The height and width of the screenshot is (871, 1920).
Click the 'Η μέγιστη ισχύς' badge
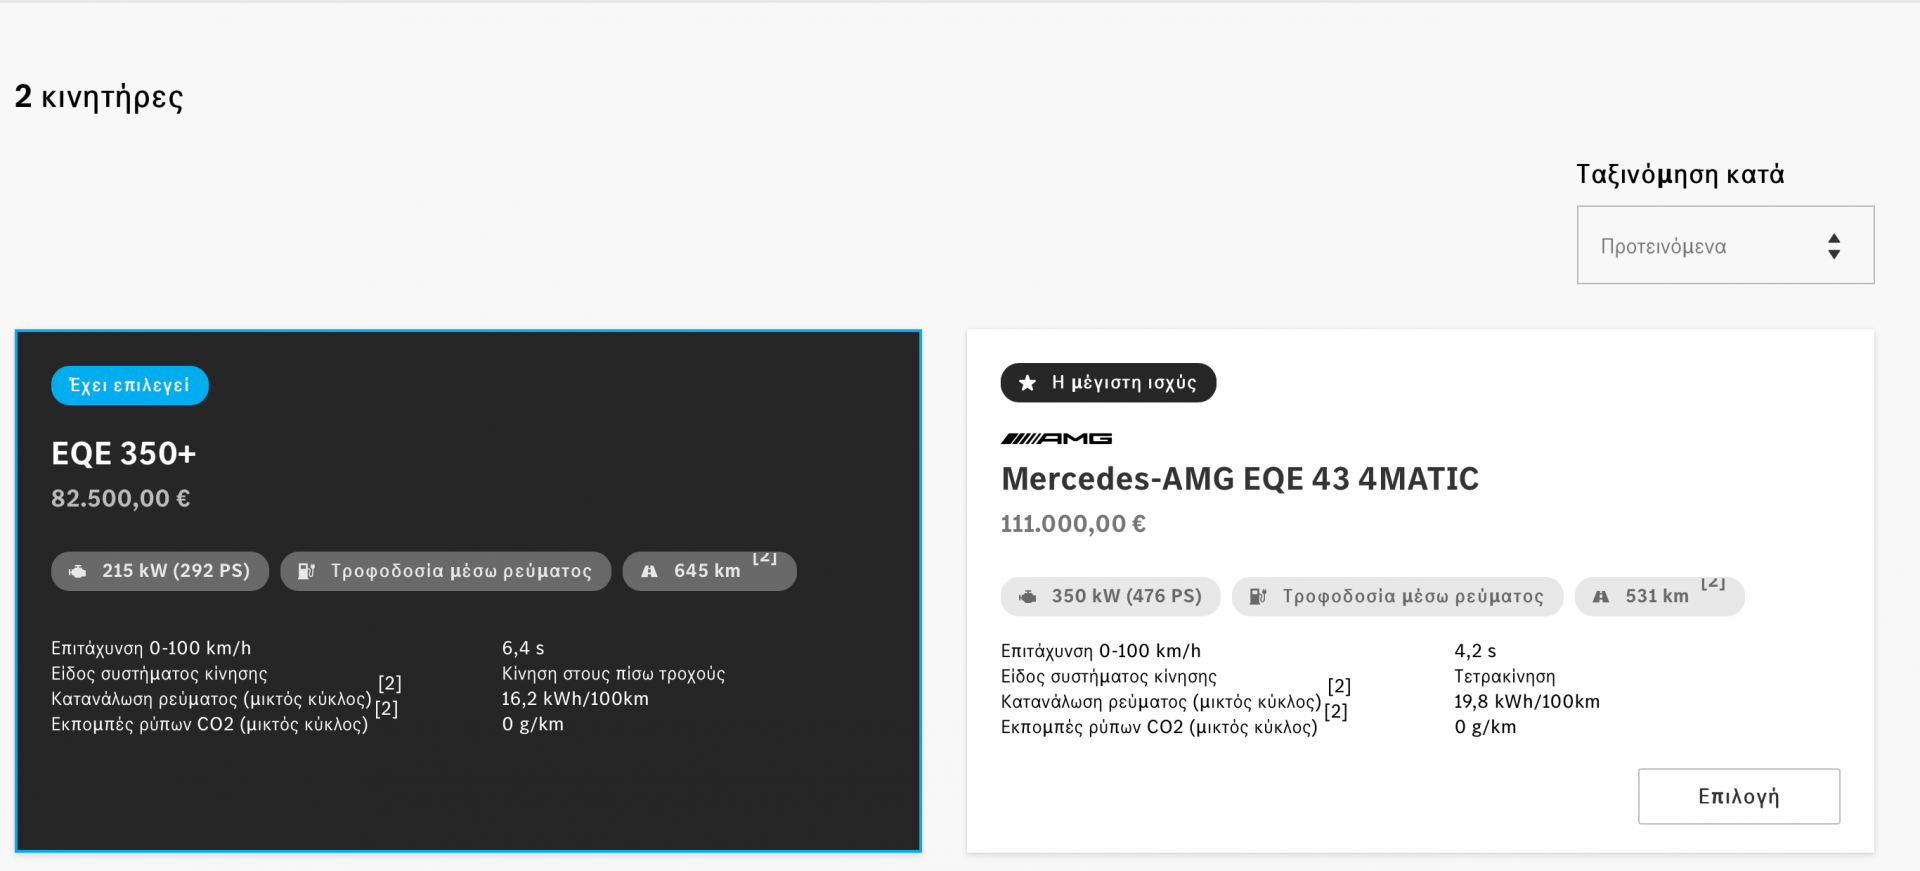tap(1108, 383)
